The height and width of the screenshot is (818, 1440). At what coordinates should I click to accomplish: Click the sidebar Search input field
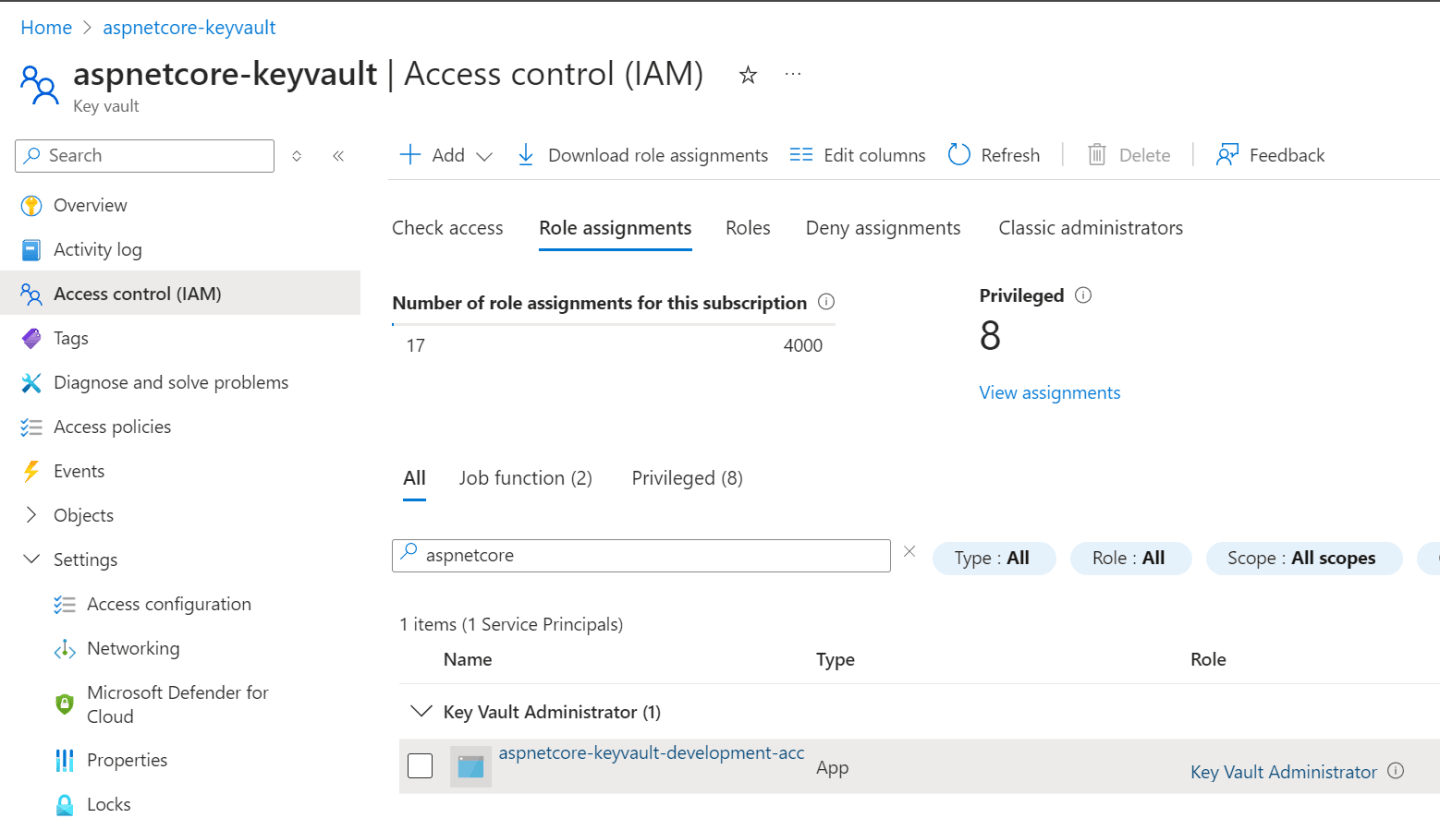click(145, 156)
